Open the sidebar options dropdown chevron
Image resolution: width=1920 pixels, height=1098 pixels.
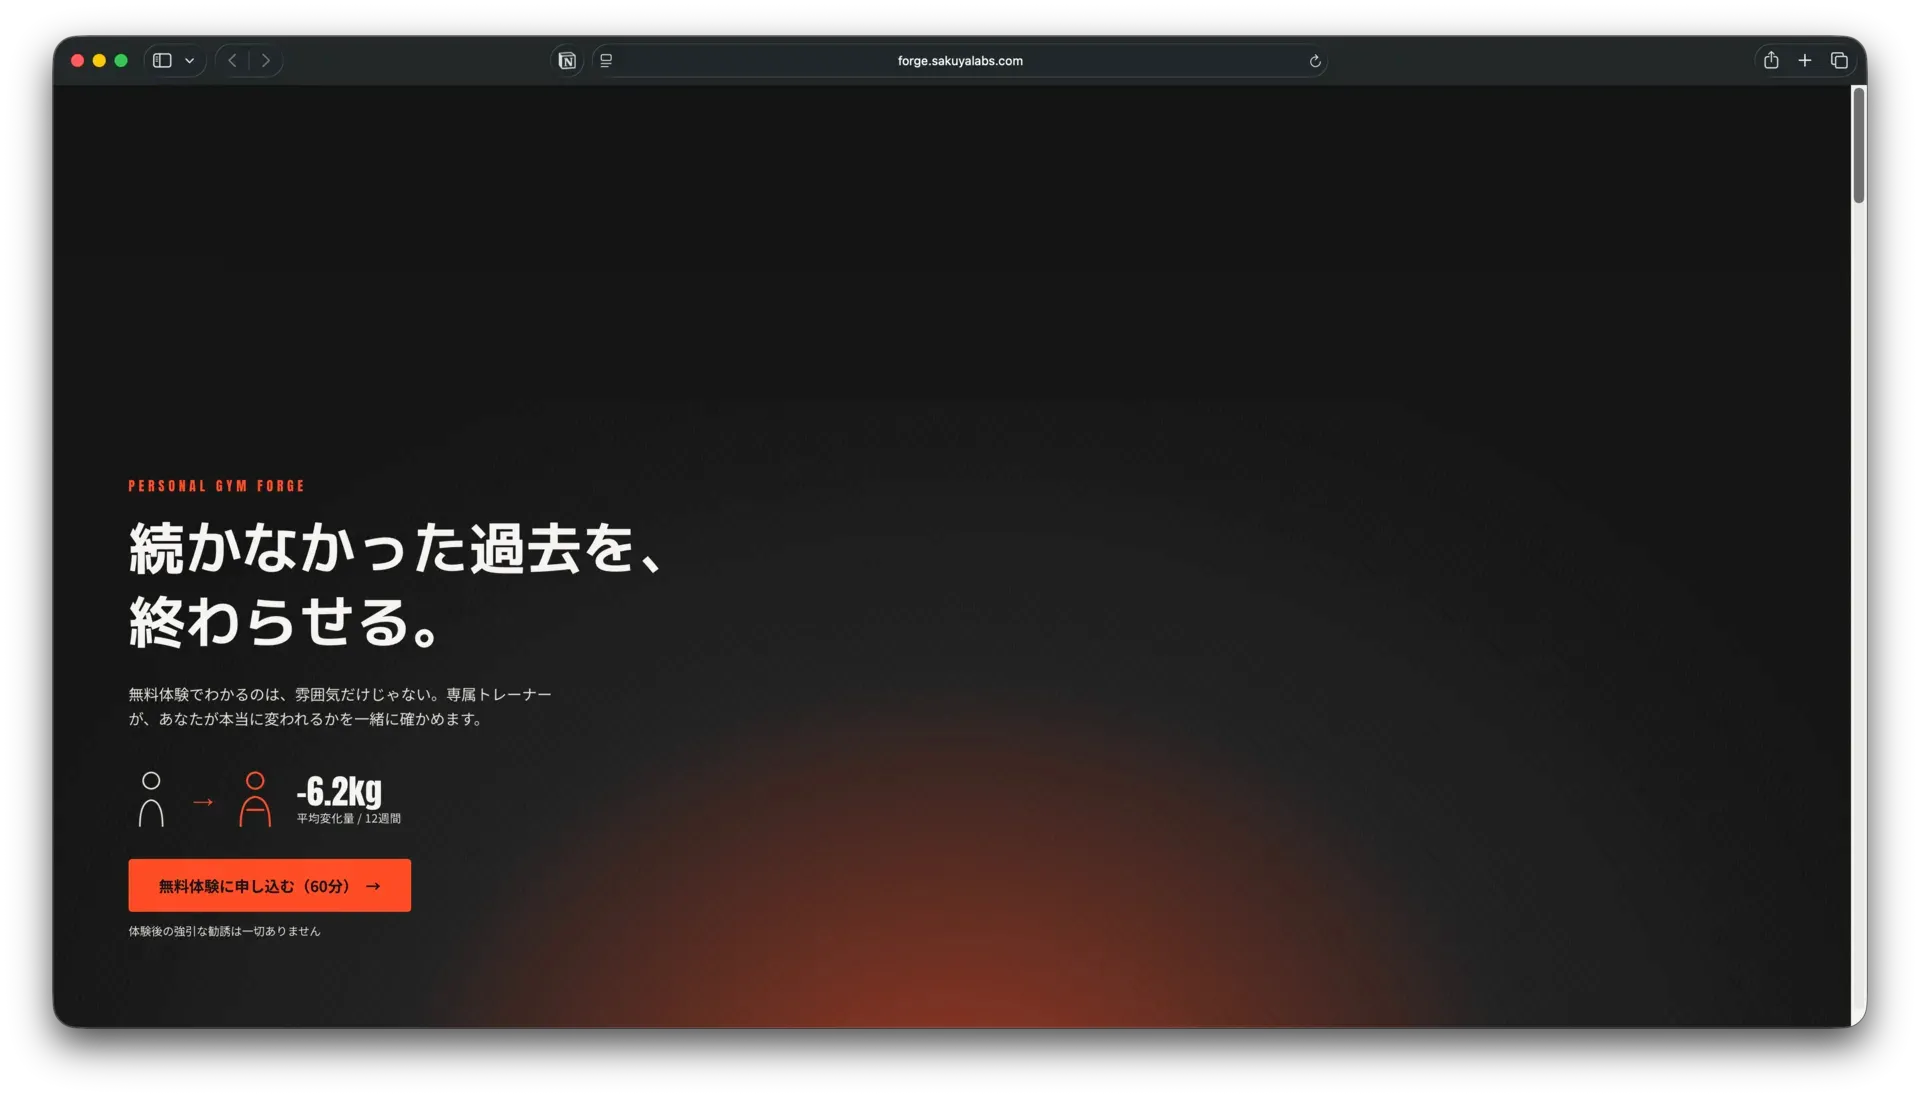tap(189, 61)
